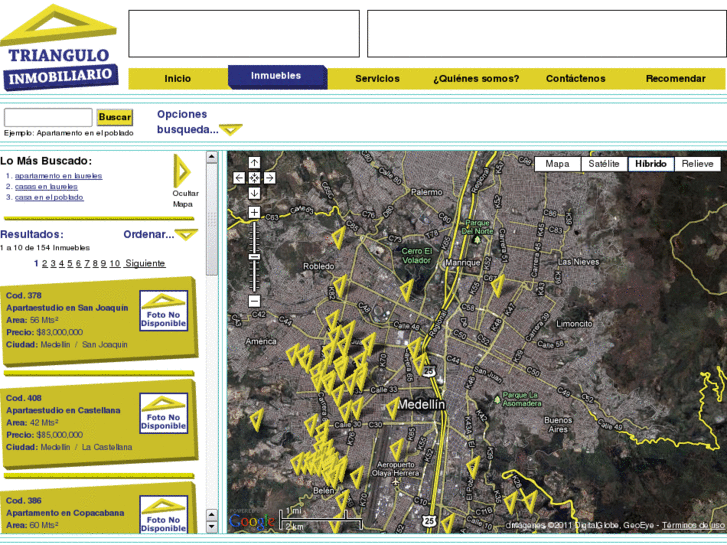The height and width of the screenshot is (545, 727).
Task: Open the Términos de uso map link
Action: [x=693, y=525]
